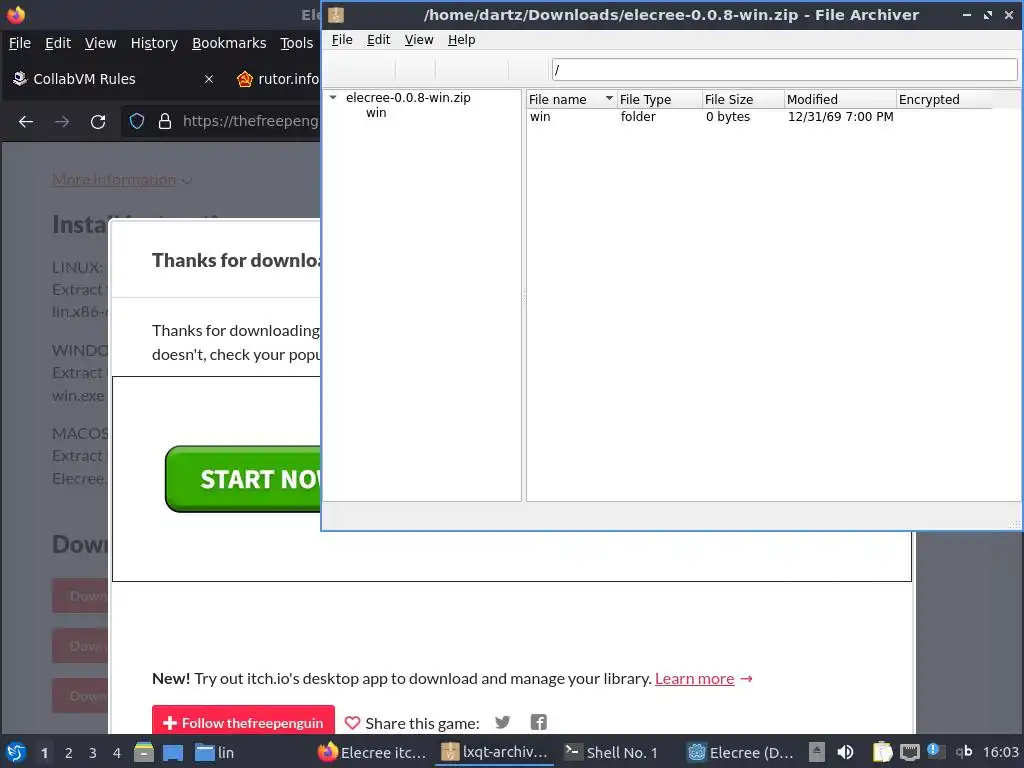Open the View menu in File Archiver
1024x768 pixels.
[419, 40]
